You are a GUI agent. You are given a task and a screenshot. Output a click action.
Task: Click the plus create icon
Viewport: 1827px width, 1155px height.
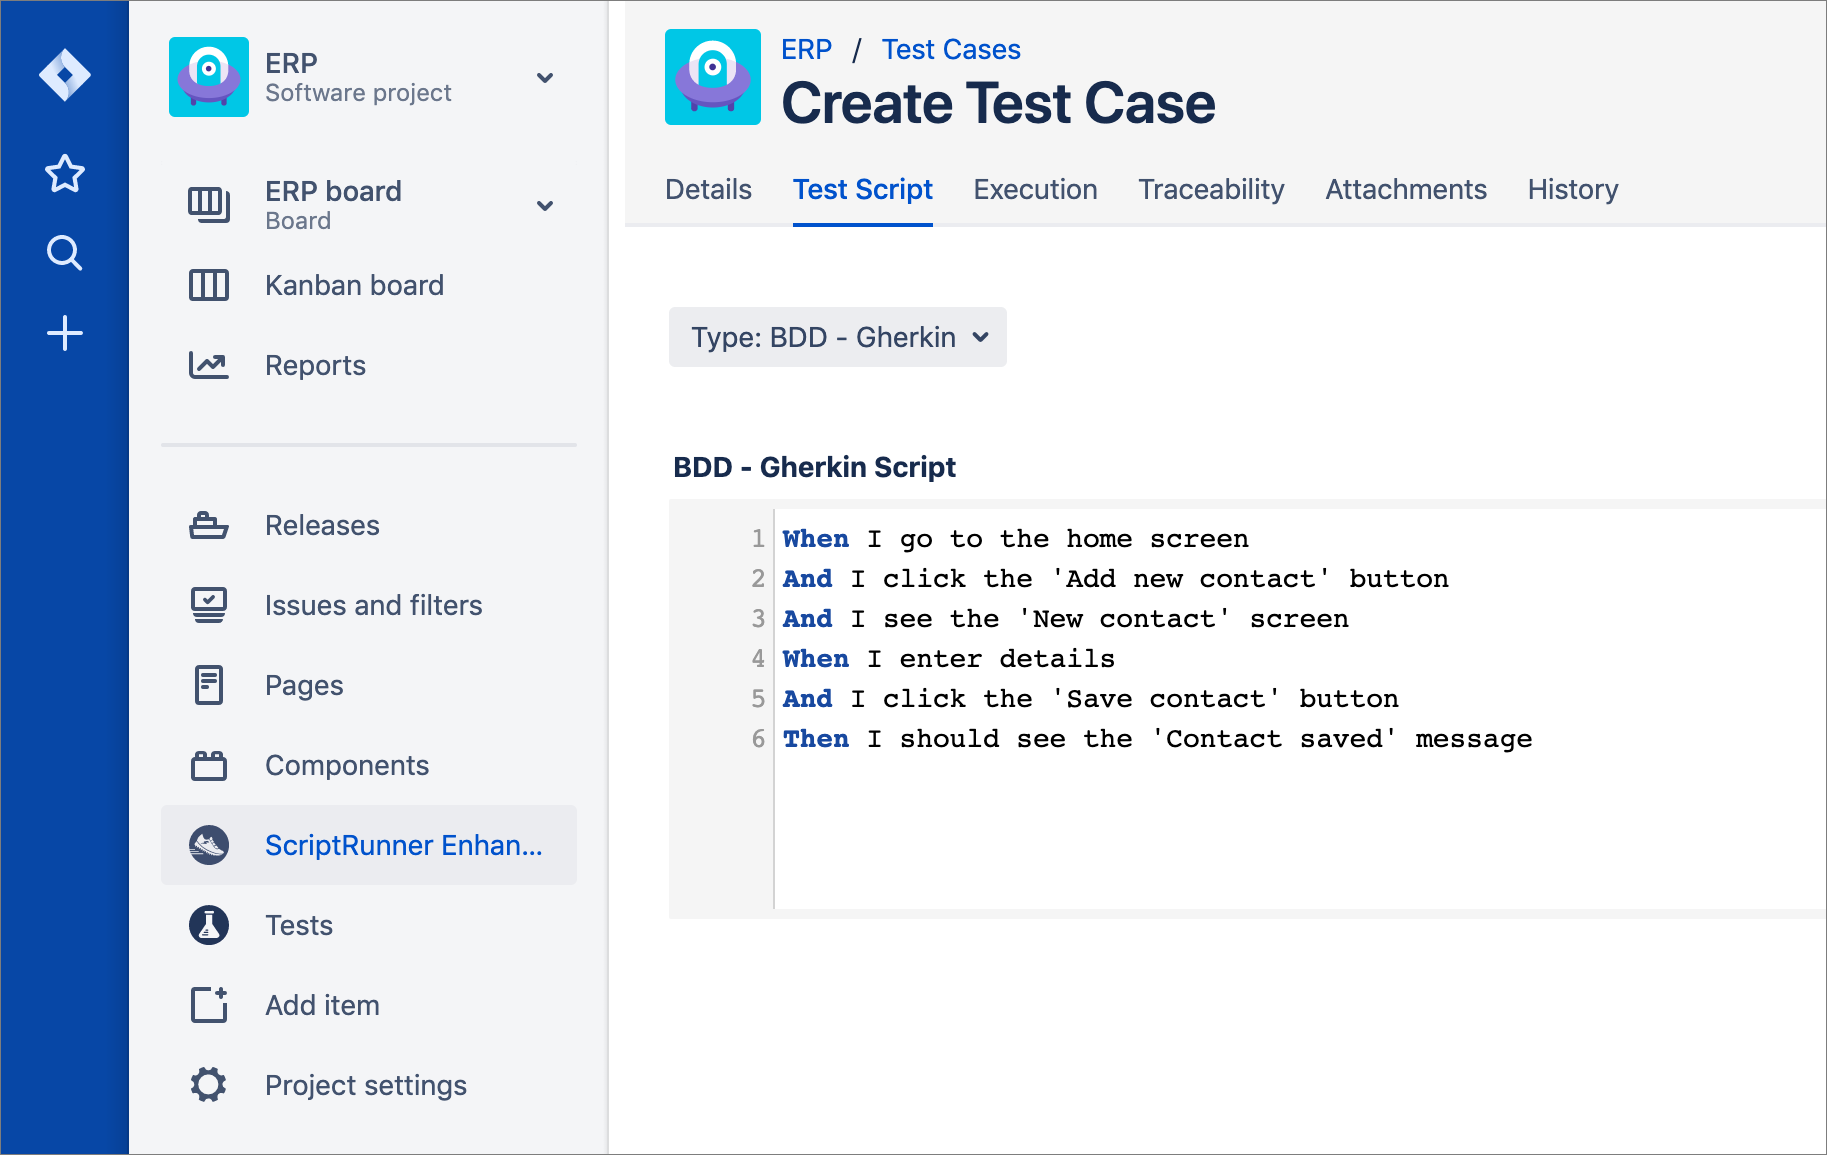tap(65, 333)
